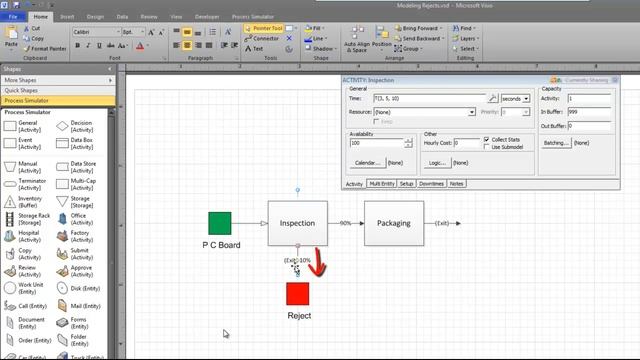Open the Notes tab
Viewport: 640px width, 360px height.
tap(456, 184)
